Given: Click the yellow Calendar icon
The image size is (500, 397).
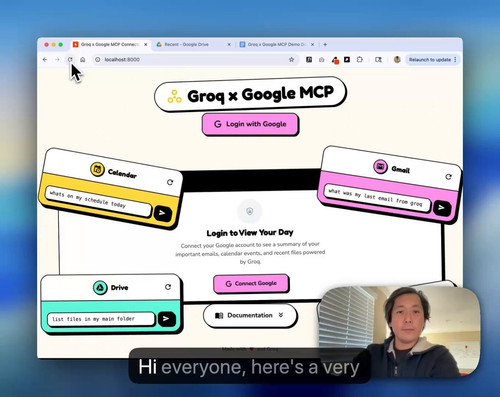Looking at the screenshot, I should 97,169.
